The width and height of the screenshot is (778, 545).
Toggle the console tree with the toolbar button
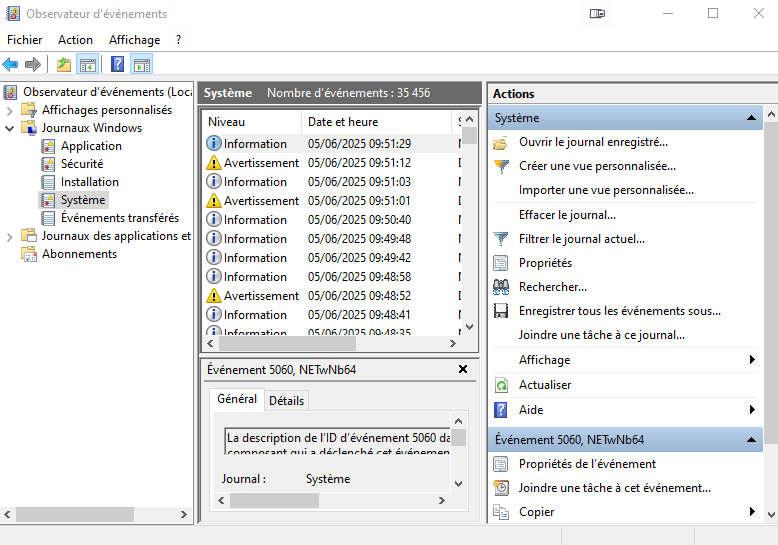(x=88, y=65)
